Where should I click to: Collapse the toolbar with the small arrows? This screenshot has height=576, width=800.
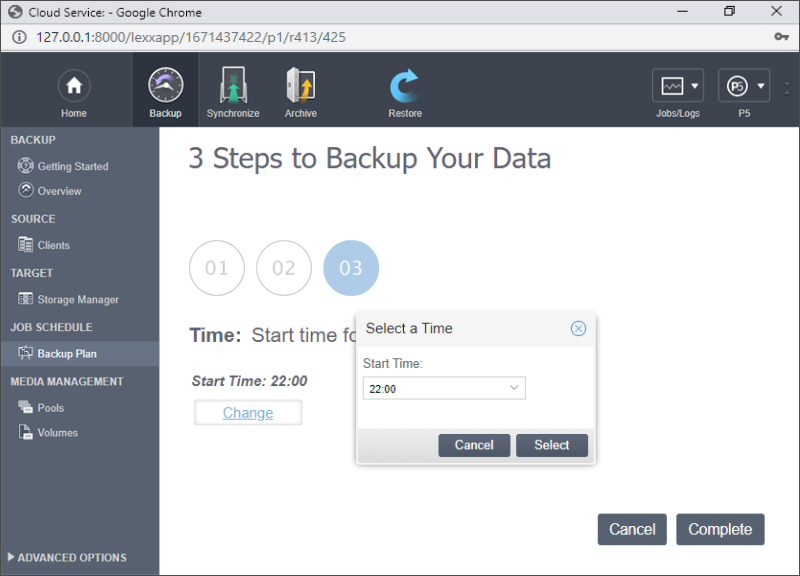[787, 88]
